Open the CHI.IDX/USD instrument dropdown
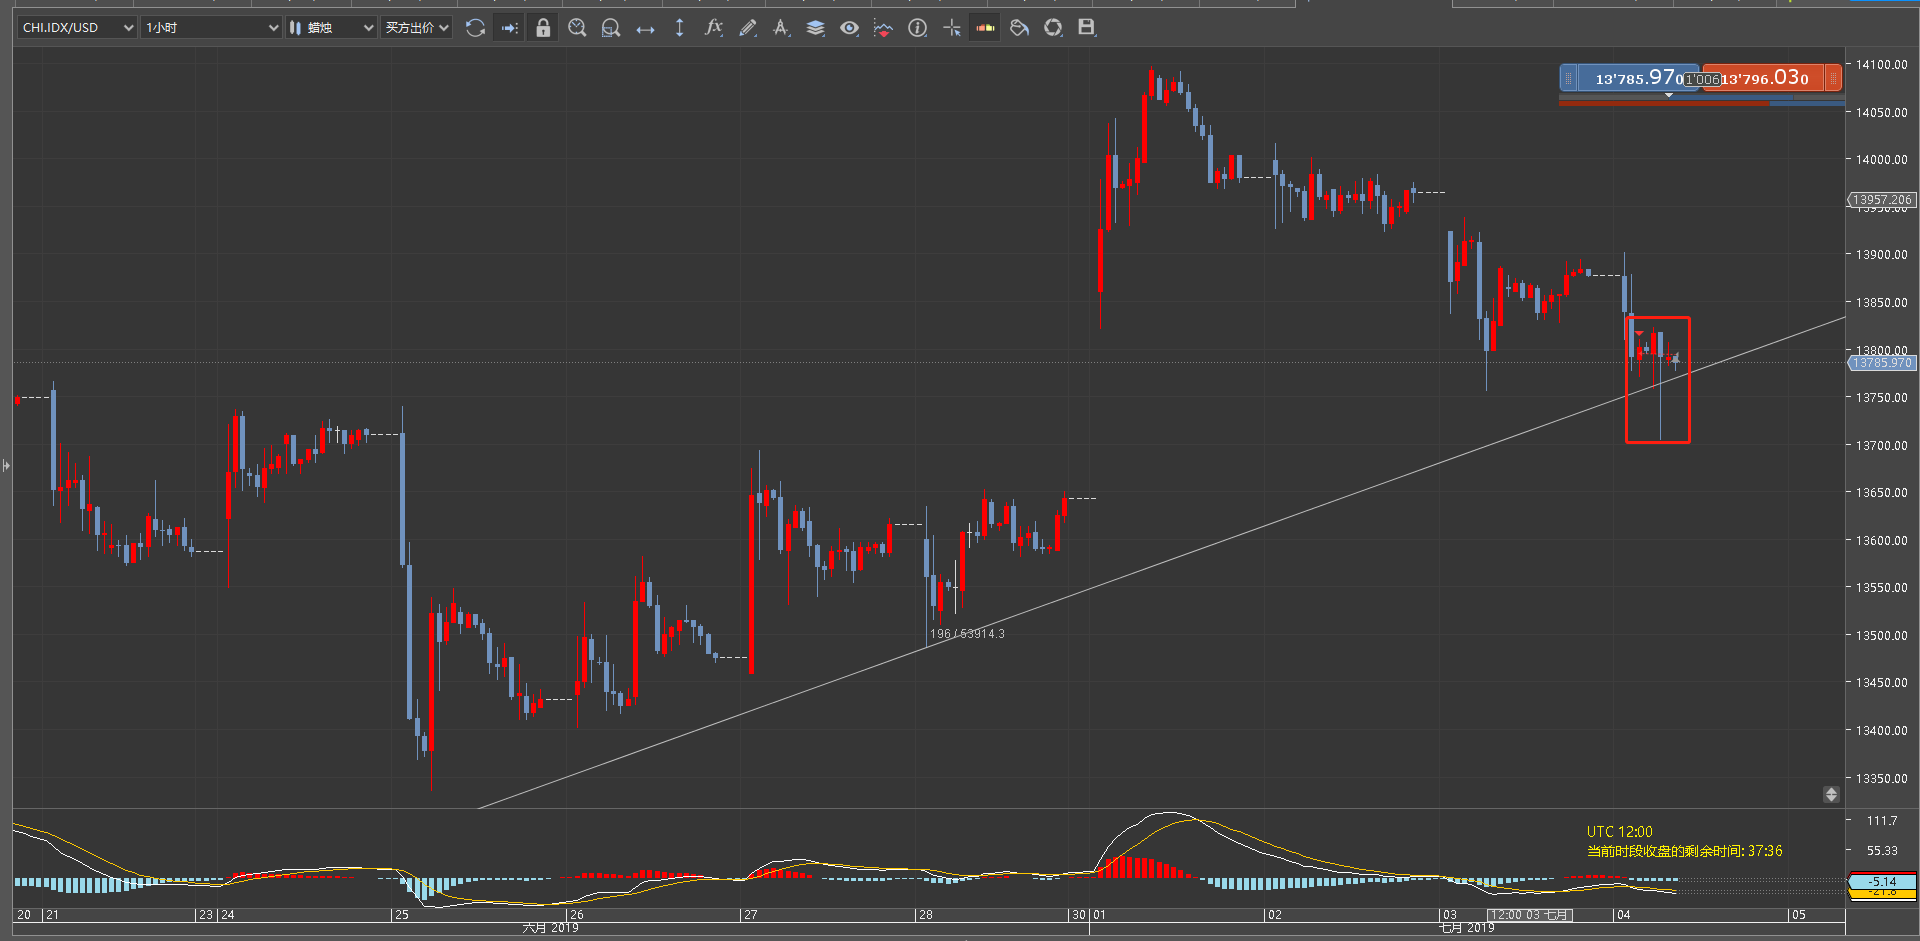The image size is (1920, 941). click(x=77, y=28)
